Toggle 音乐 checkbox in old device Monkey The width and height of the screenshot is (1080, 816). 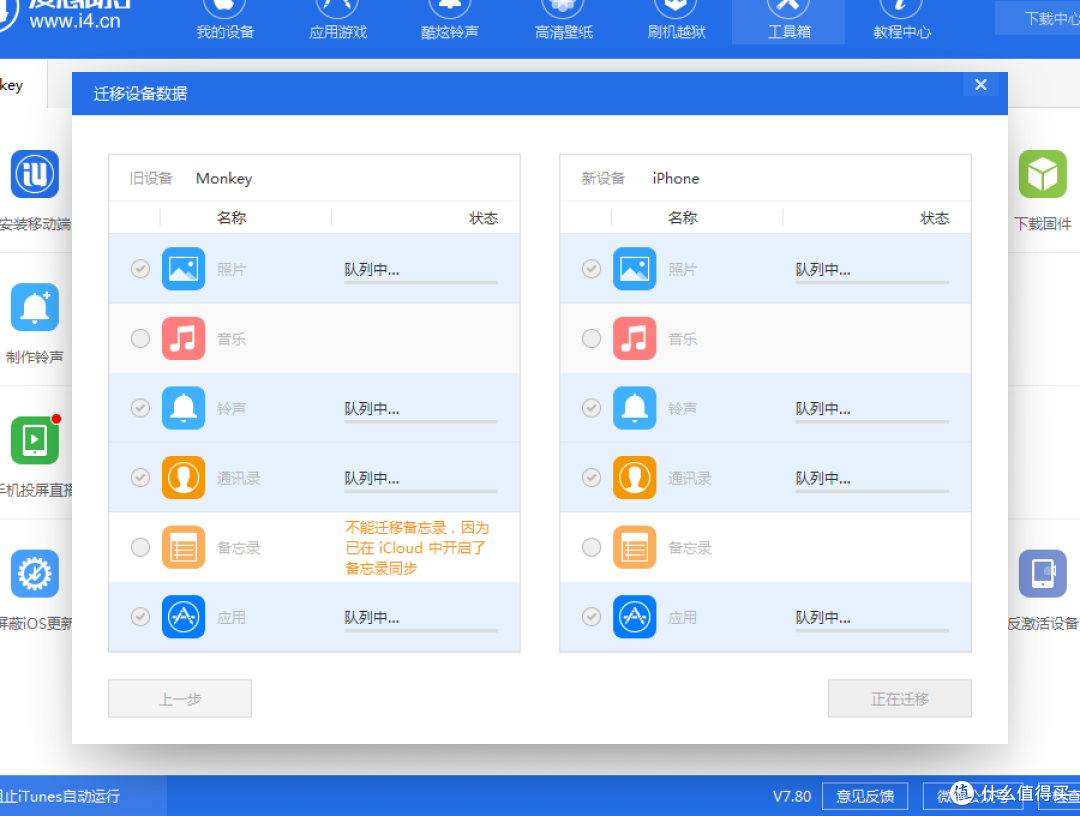coord(141,338)
